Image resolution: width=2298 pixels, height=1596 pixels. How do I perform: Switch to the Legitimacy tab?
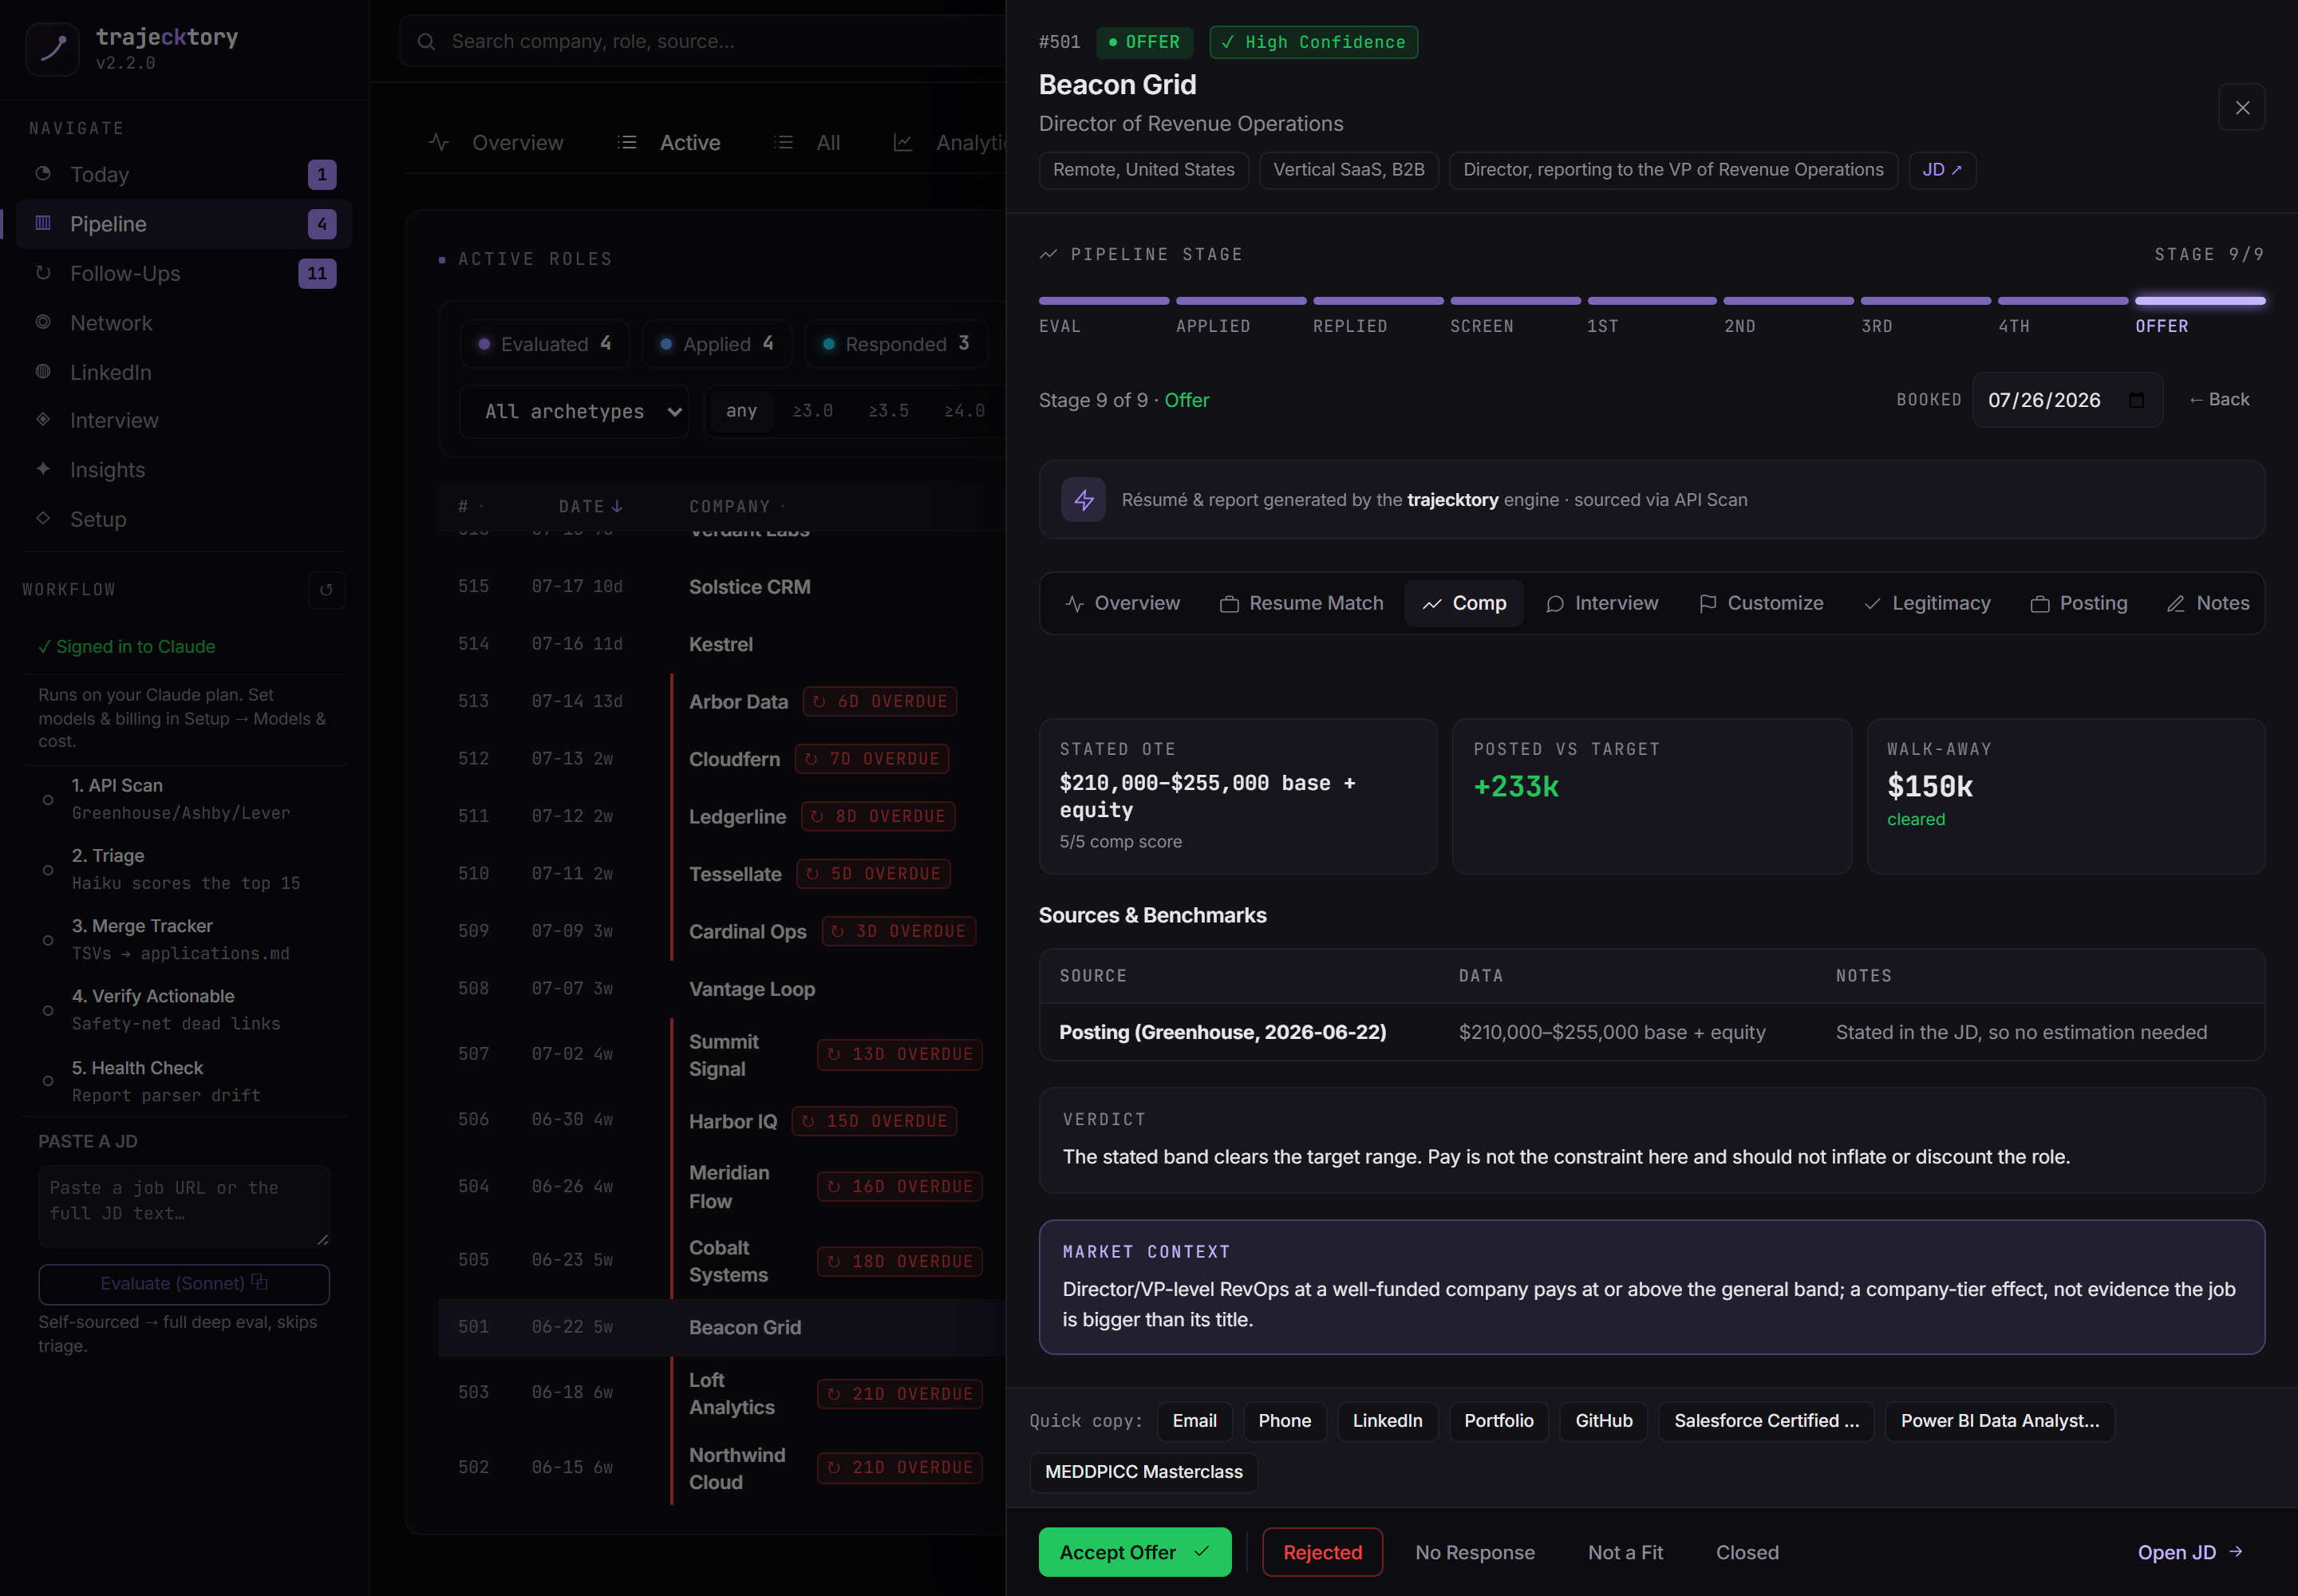click(x=1927, y=604)
